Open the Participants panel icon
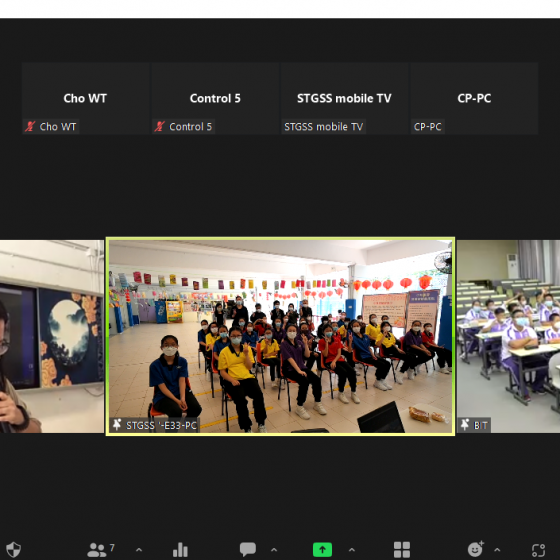Viewport: 560px width, 560px height. (x=97, y=550)
